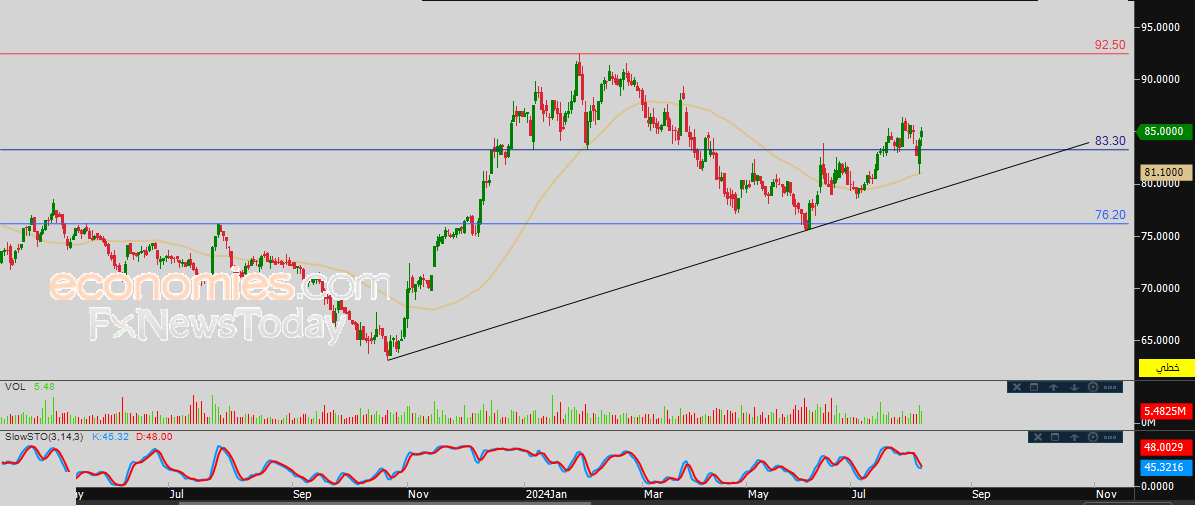
Task: Close the VOL indicator panel
Action: point(1017,387)
